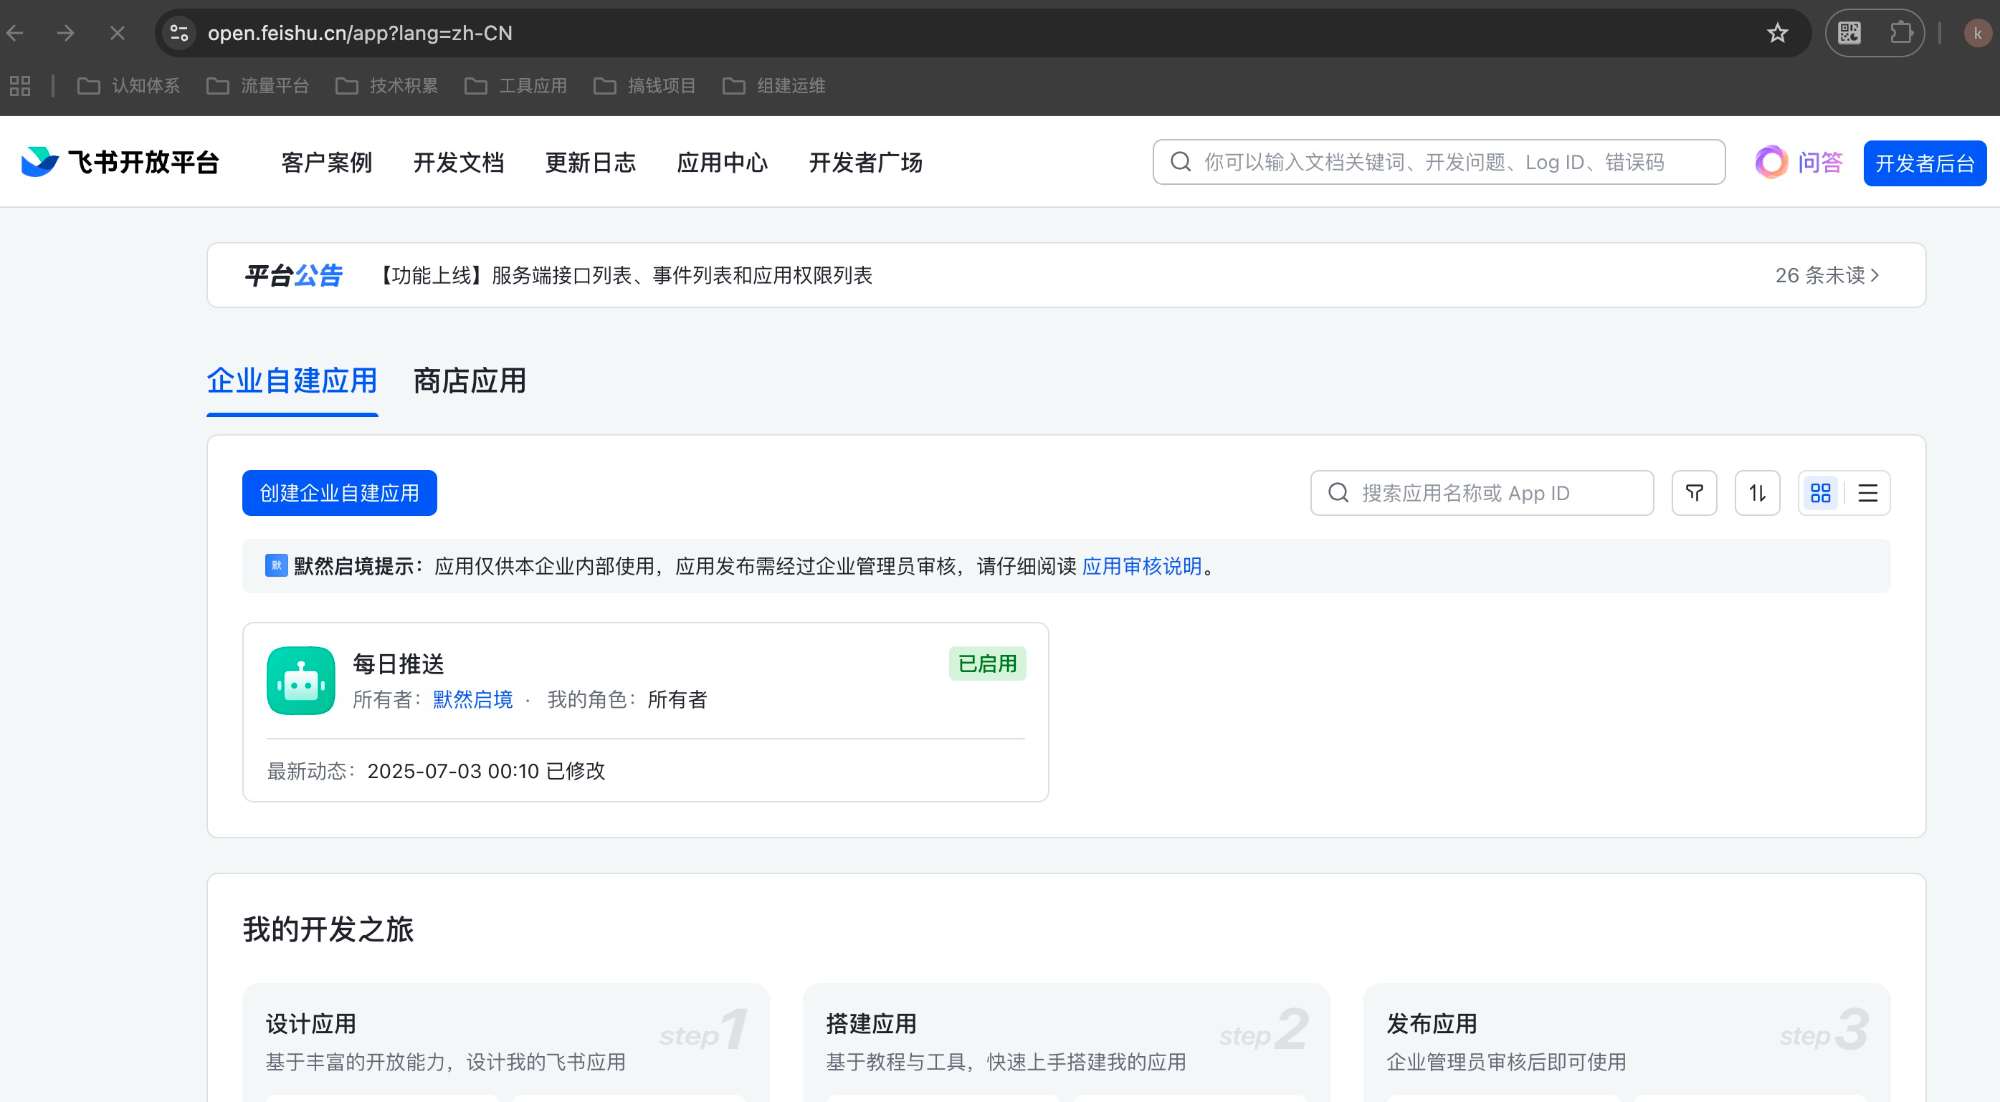Open the 应用审核说明 link
This screenshot has width=2000, height=1102.
click(1141, 566)
